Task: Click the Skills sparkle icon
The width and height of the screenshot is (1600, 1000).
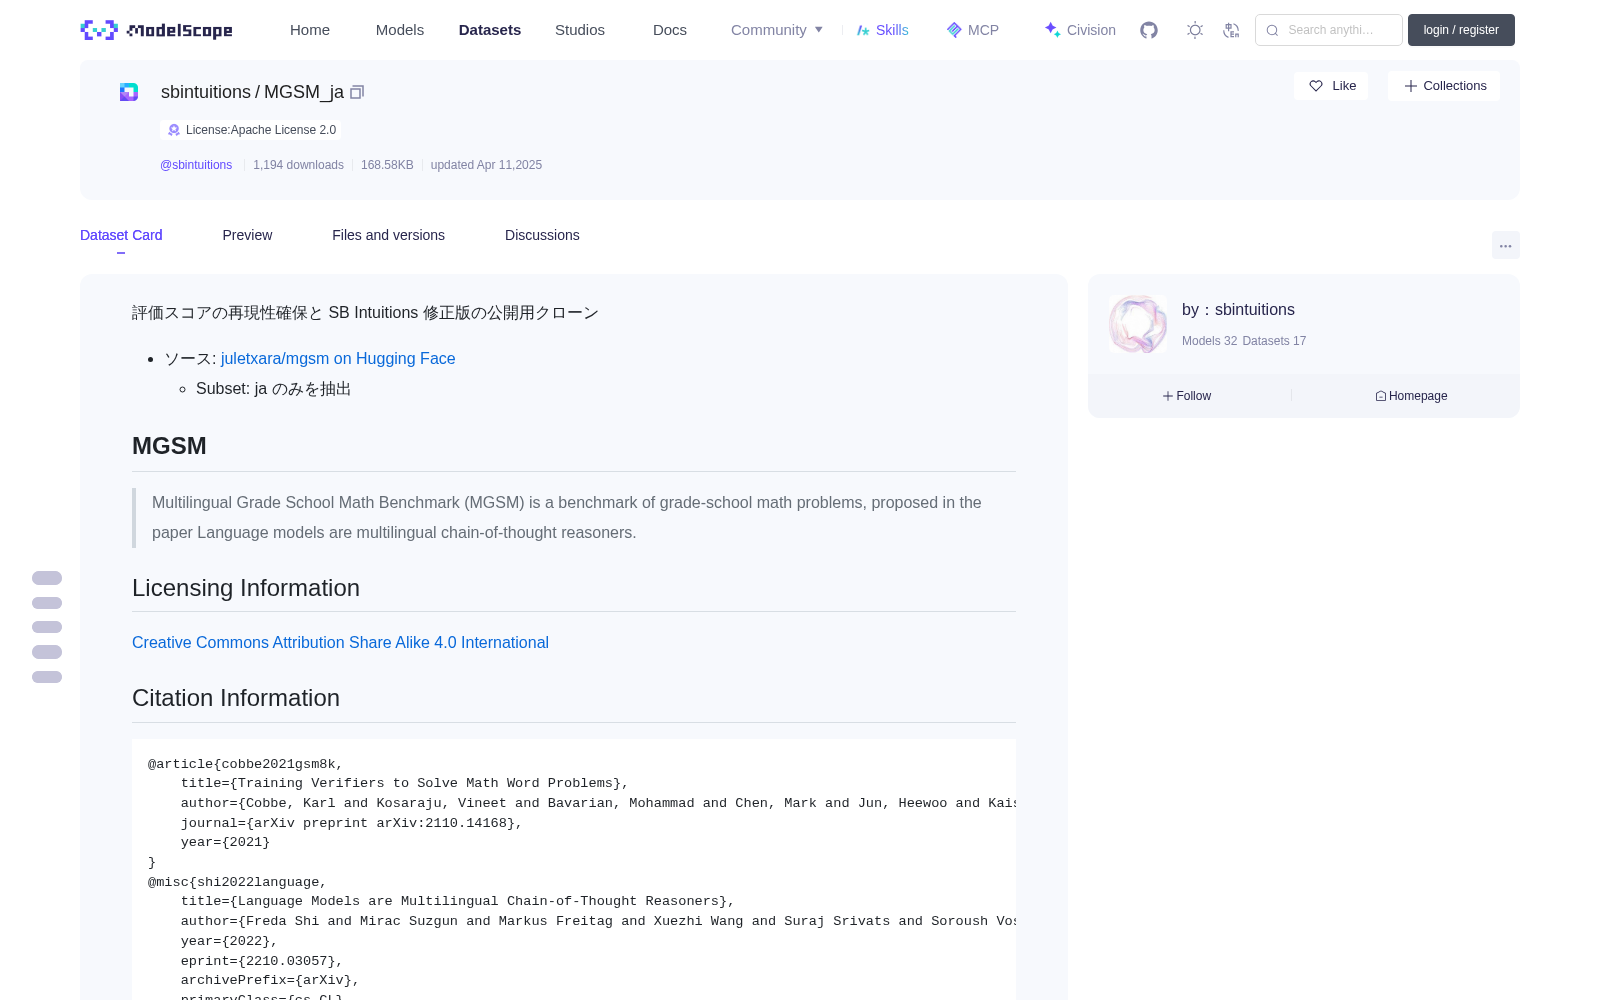Action: (x=863, y=30)
